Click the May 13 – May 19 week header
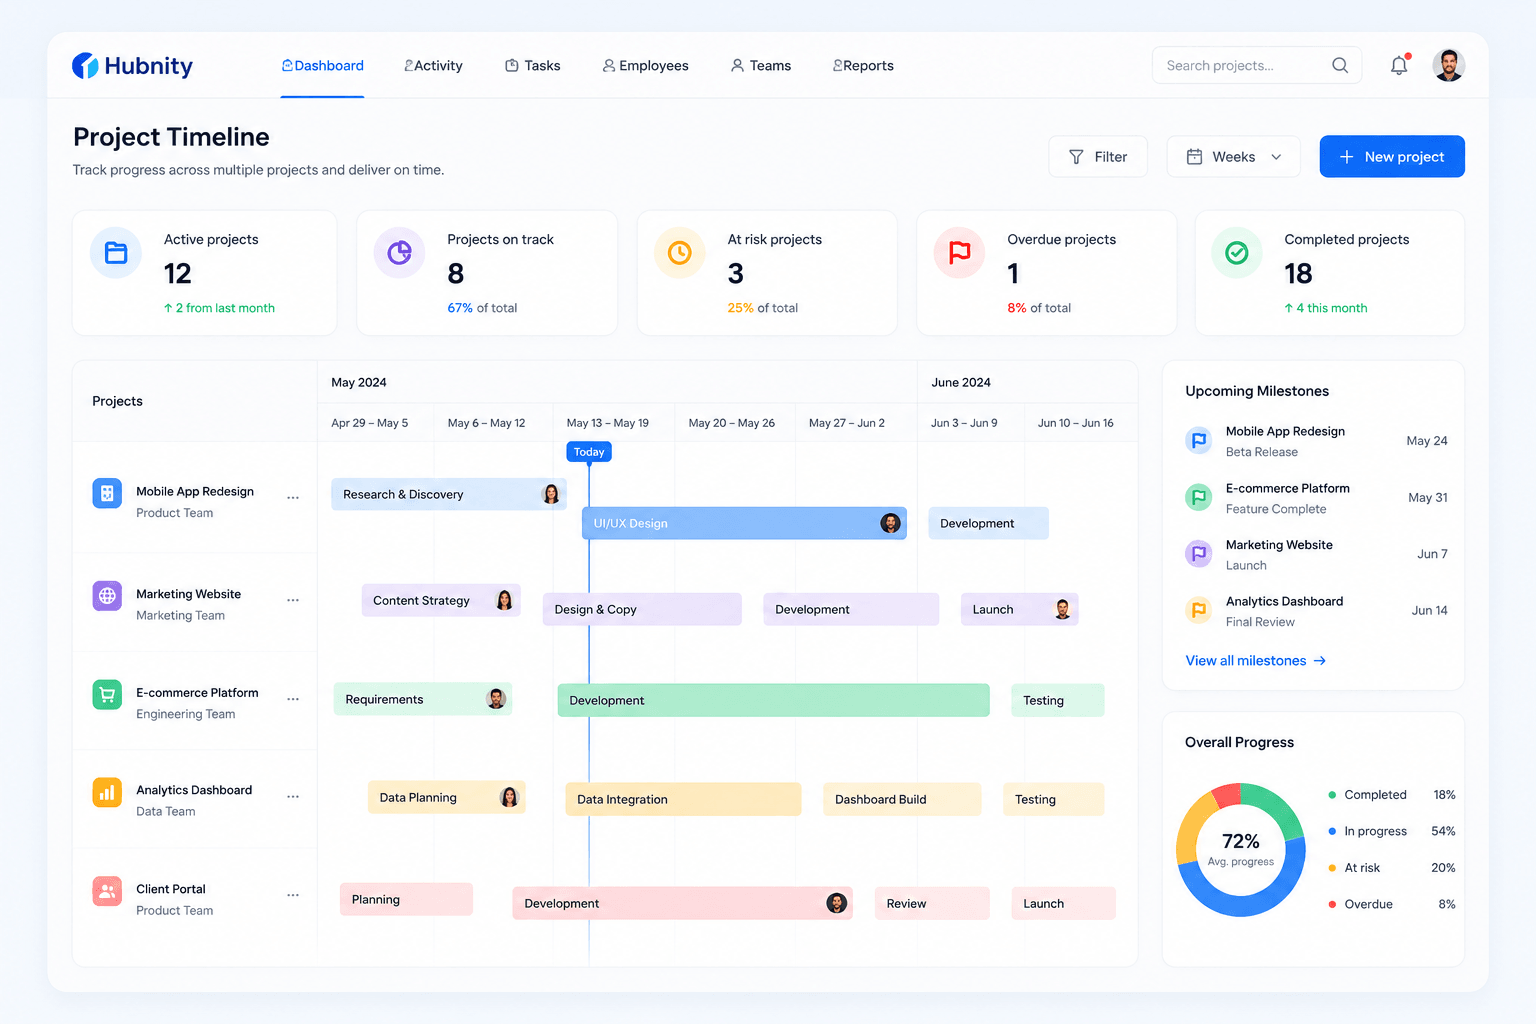This screenshot has width=1536, height=1024. pyautogui.click(x=607, y=423)
